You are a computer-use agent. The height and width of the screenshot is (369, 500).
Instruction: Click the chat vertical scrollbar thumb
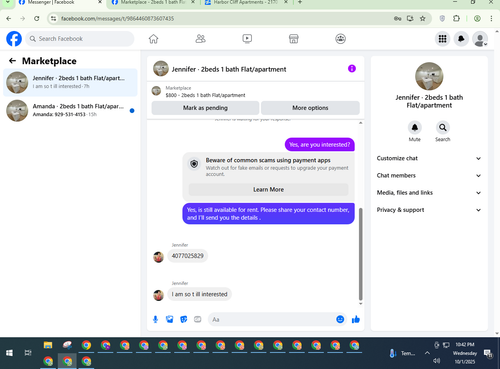click(360, 254)
